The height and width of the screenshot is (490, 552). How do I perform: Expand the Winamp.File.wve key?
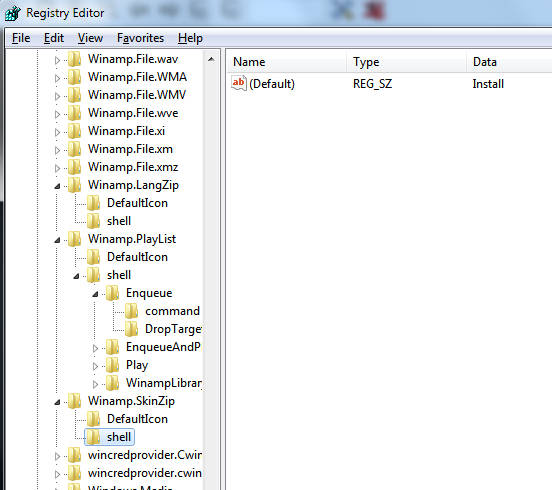[x=57, y=114]
